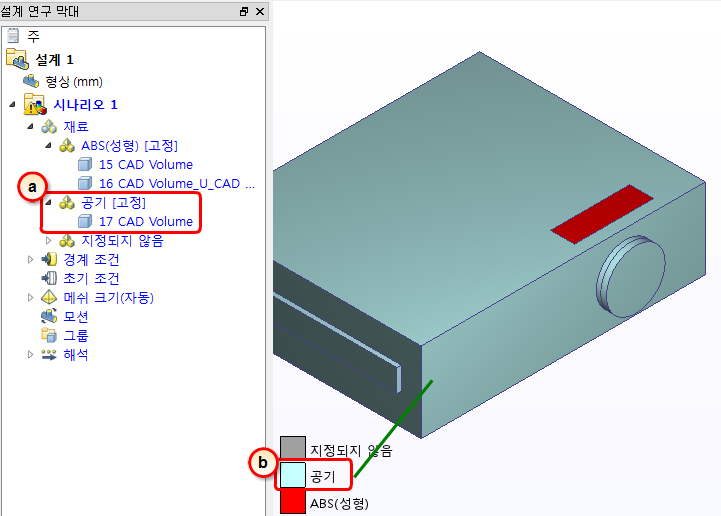Expand the 지정되지 않음 material node
721x516 pixels.
48,241
